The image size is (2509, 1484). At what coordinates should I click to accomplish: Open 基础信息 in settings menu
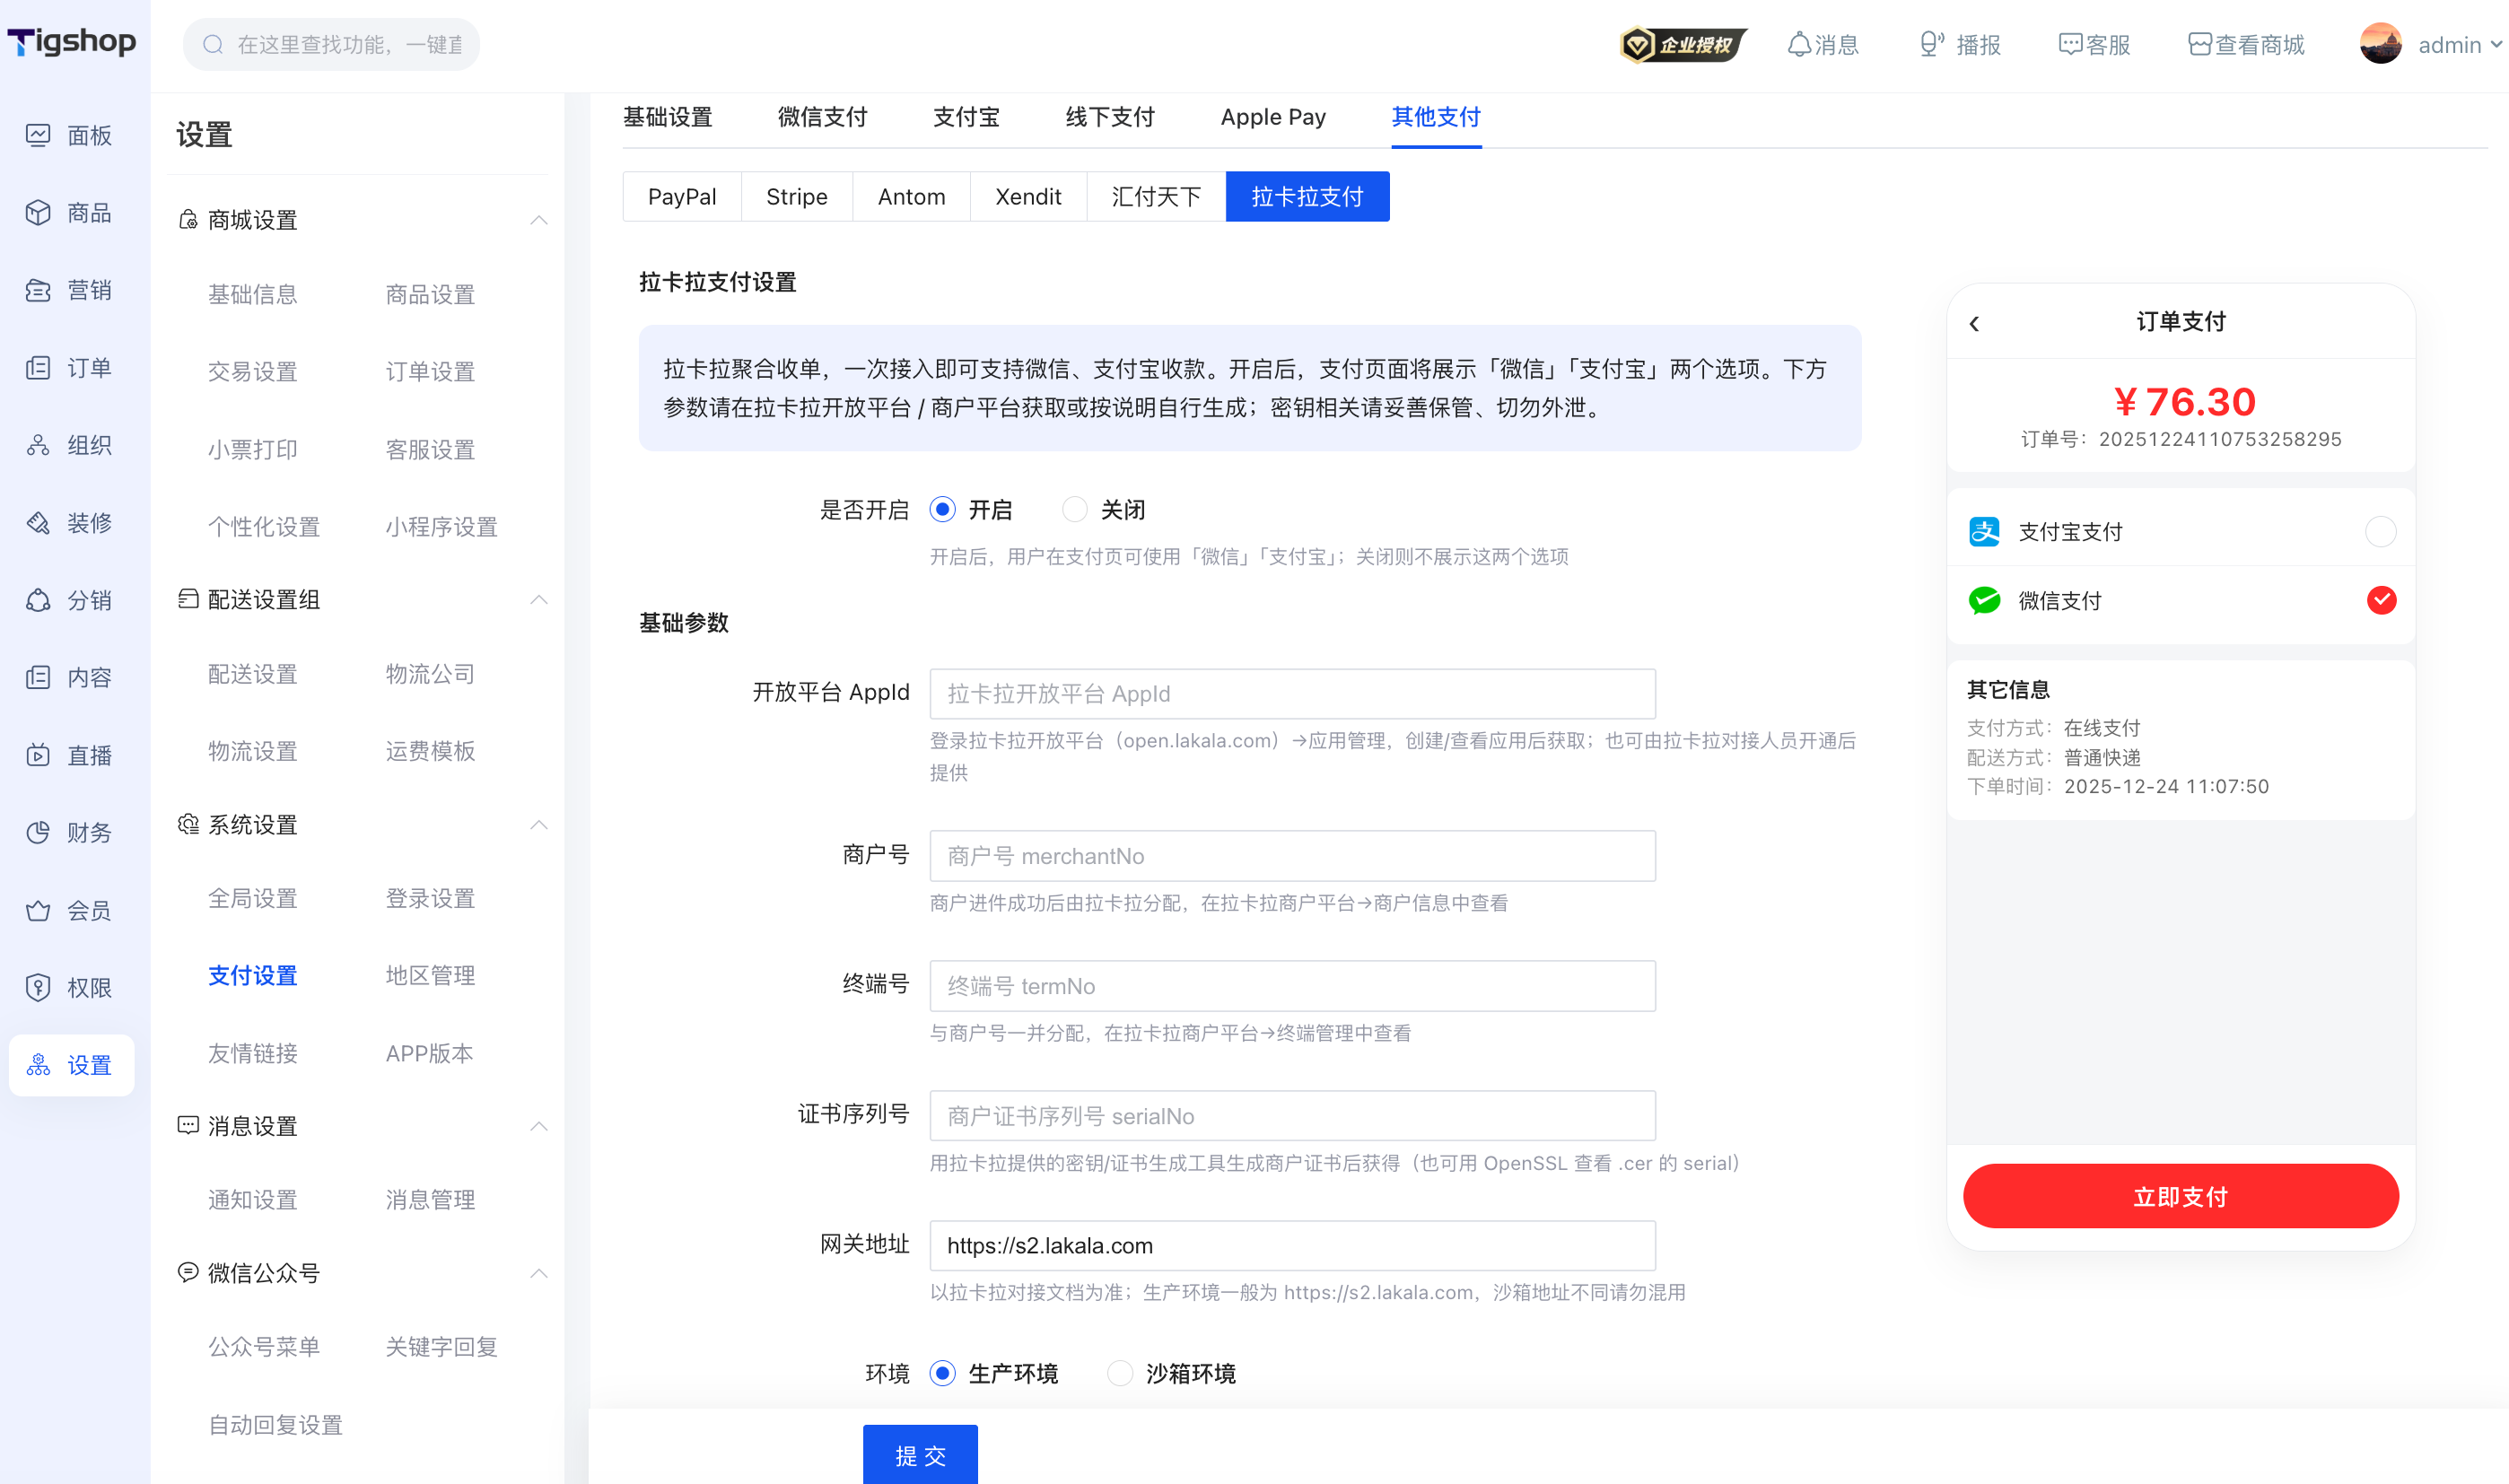(x=252, y=294)
